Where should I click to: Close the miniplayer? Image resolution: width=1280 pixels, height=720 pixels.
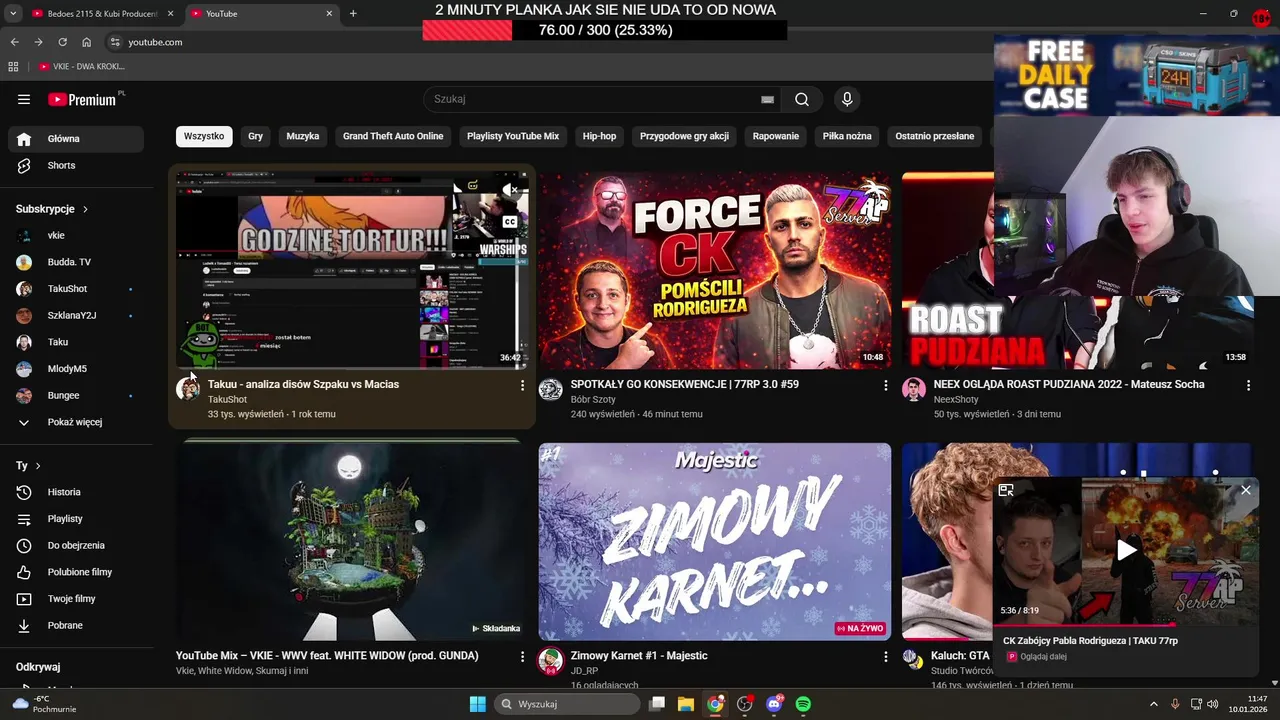(1245, 490)
